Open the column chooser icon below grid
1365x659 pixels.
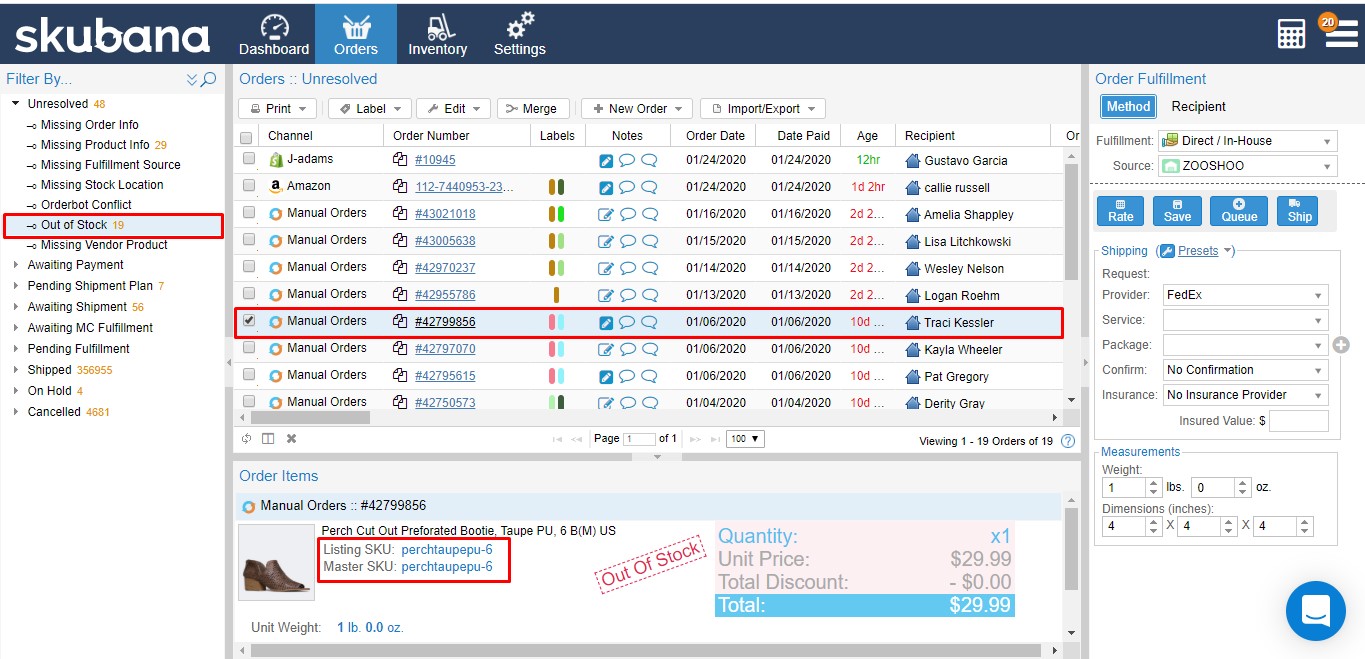[x=268, y=439]
